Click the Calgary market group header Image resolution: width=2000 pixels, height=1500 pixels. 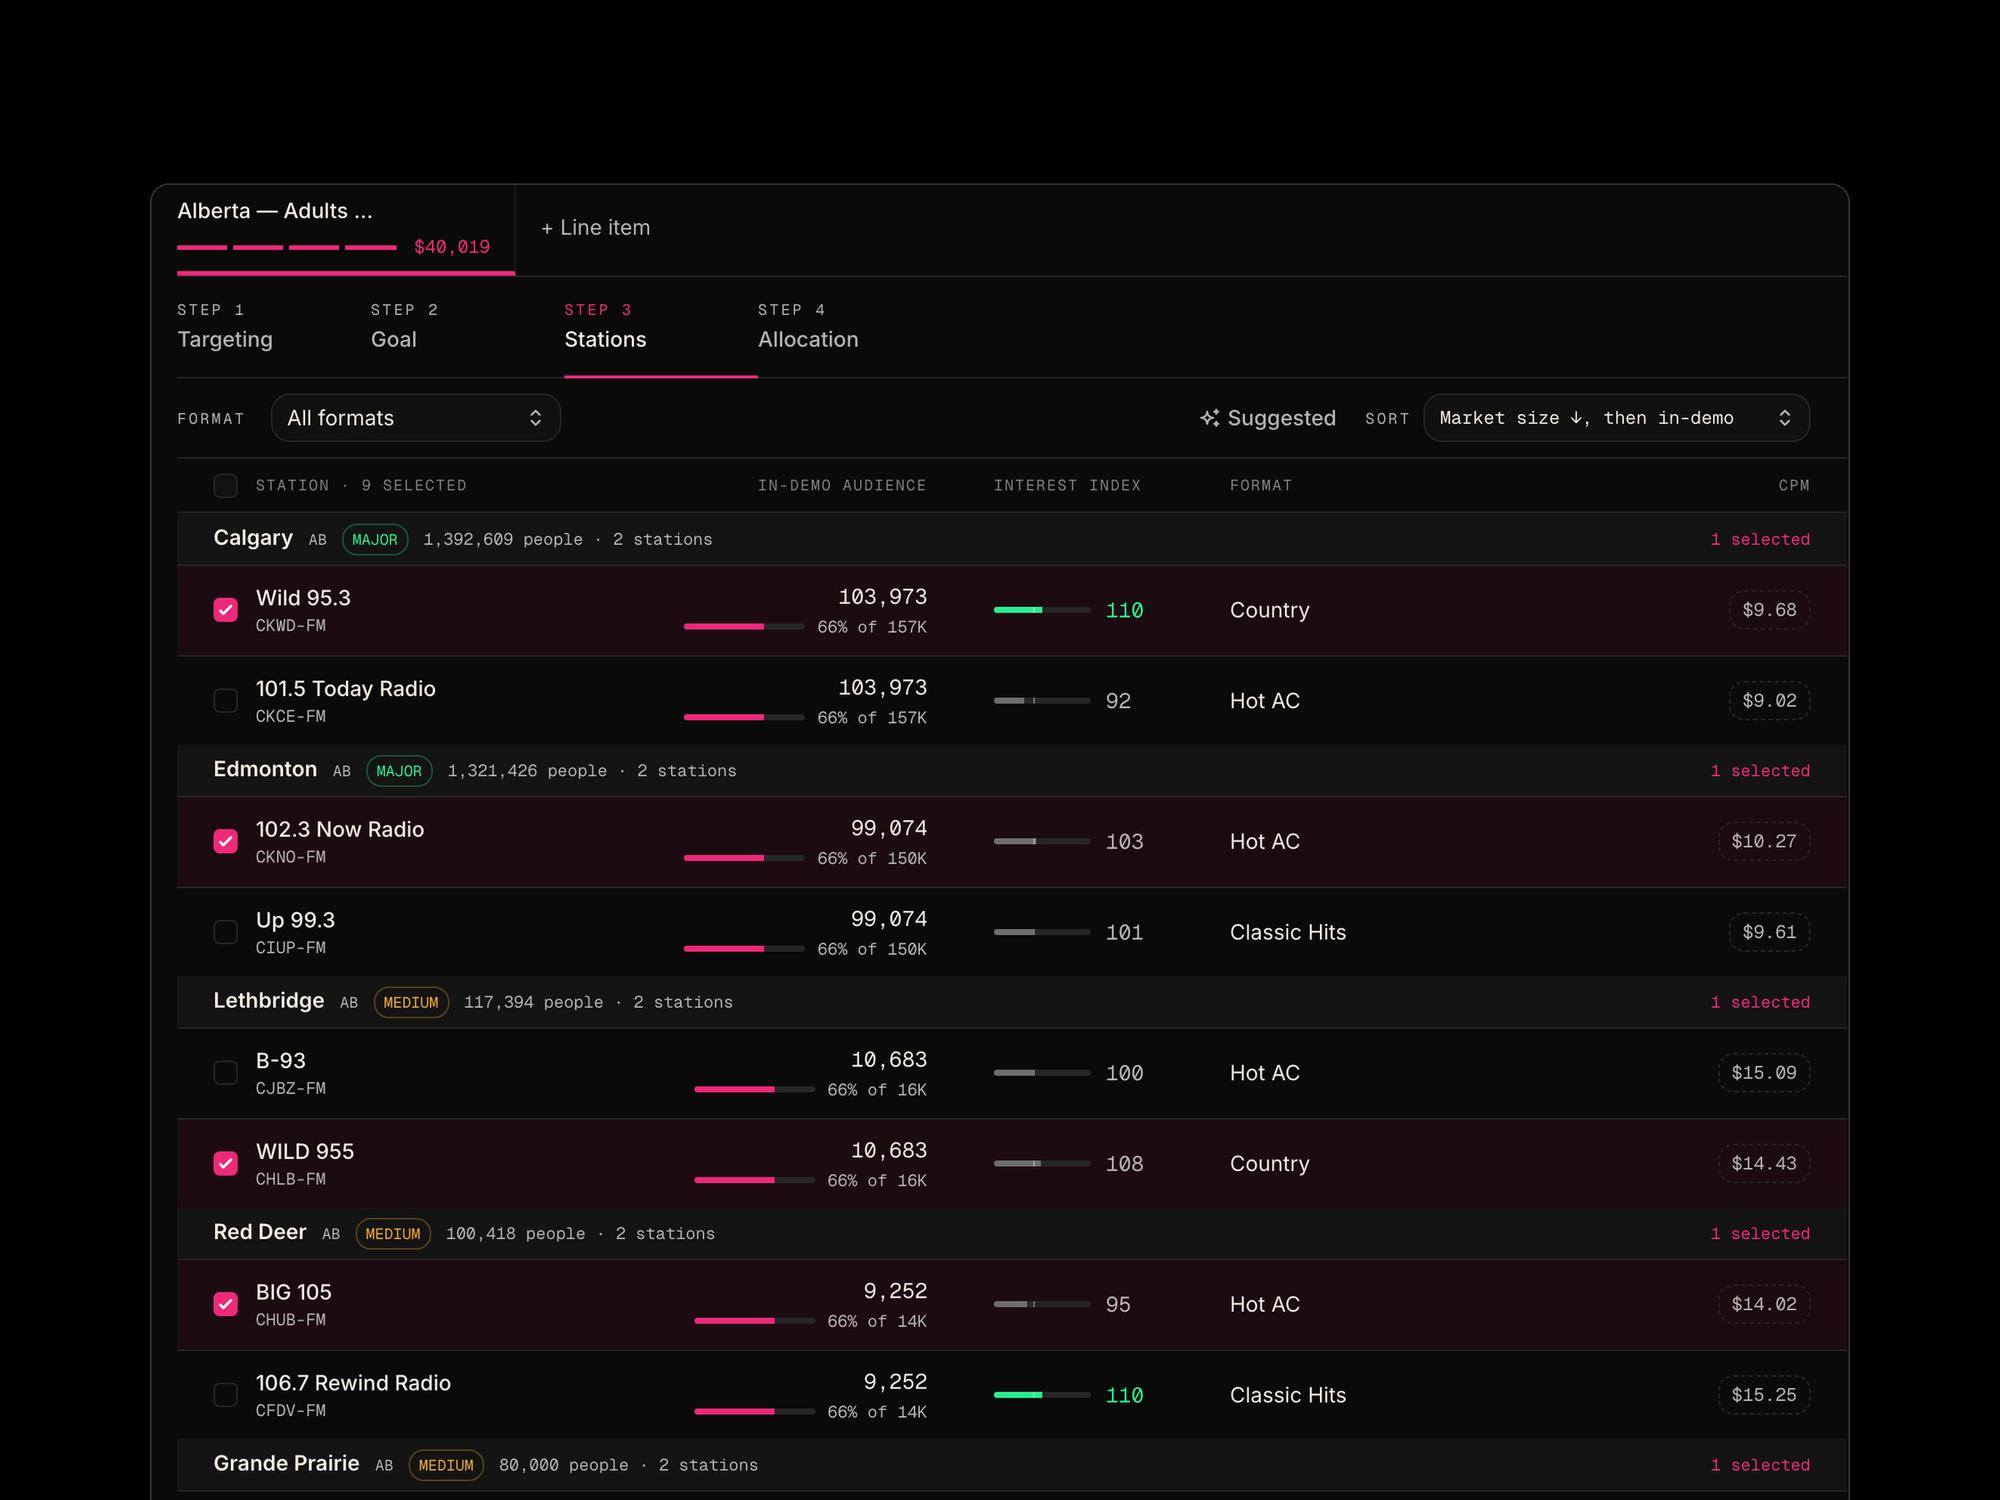pos(1012,539)
